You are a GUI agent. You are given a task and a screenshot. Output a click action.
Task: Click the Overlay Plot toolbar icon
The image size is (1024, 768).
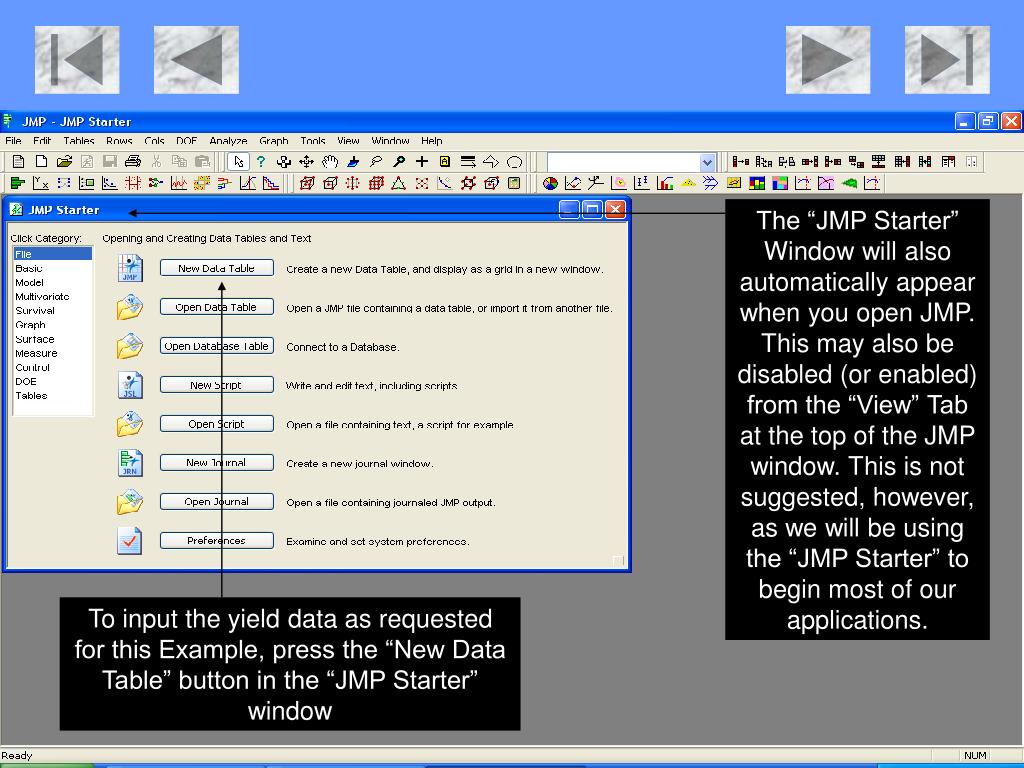click(x=573, y=184)
